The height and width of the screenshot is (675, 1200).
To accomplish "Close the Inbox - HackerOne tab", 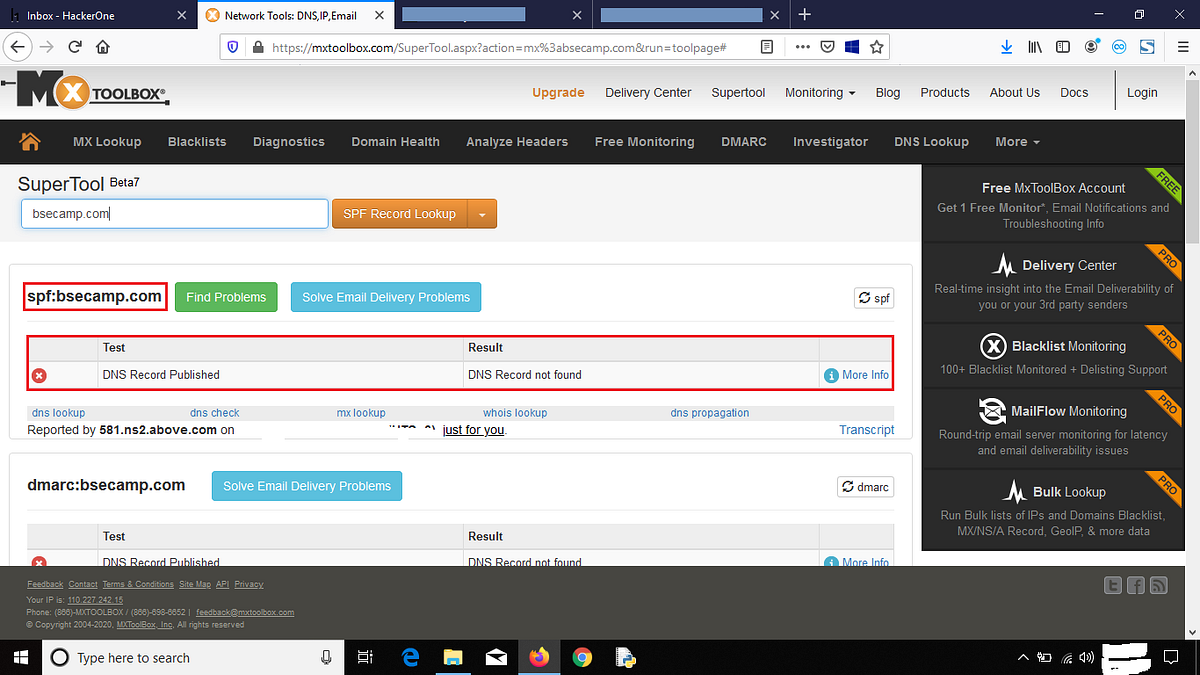I will [181, 15].
